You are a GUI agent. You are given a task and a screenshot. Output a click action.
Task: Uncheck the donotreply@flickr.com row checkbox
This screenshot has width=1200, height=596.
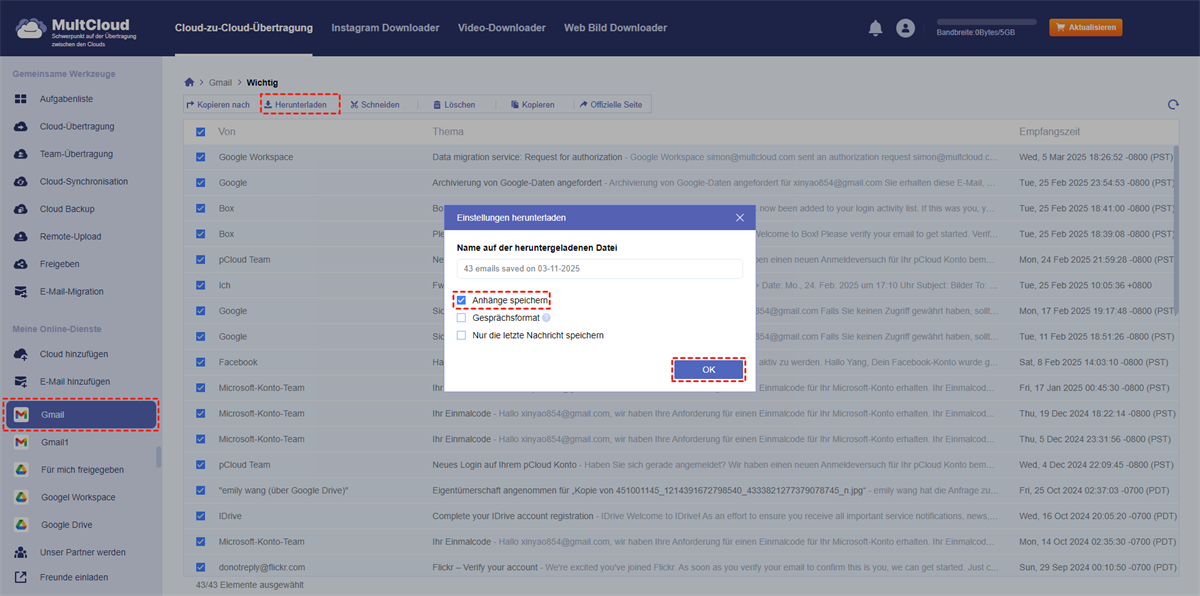click(201, 567)
